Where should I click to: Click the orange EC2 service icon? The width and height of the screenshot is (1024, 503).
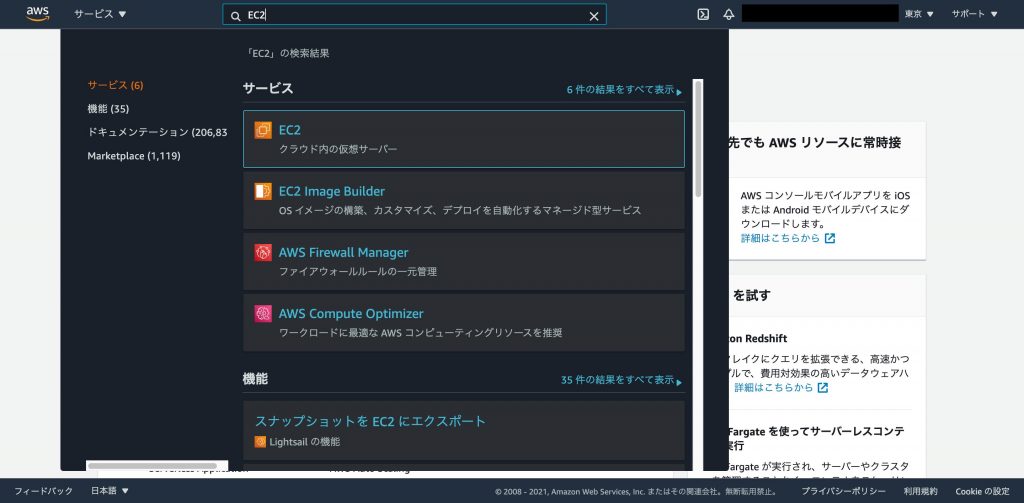[x=263, y=130]
